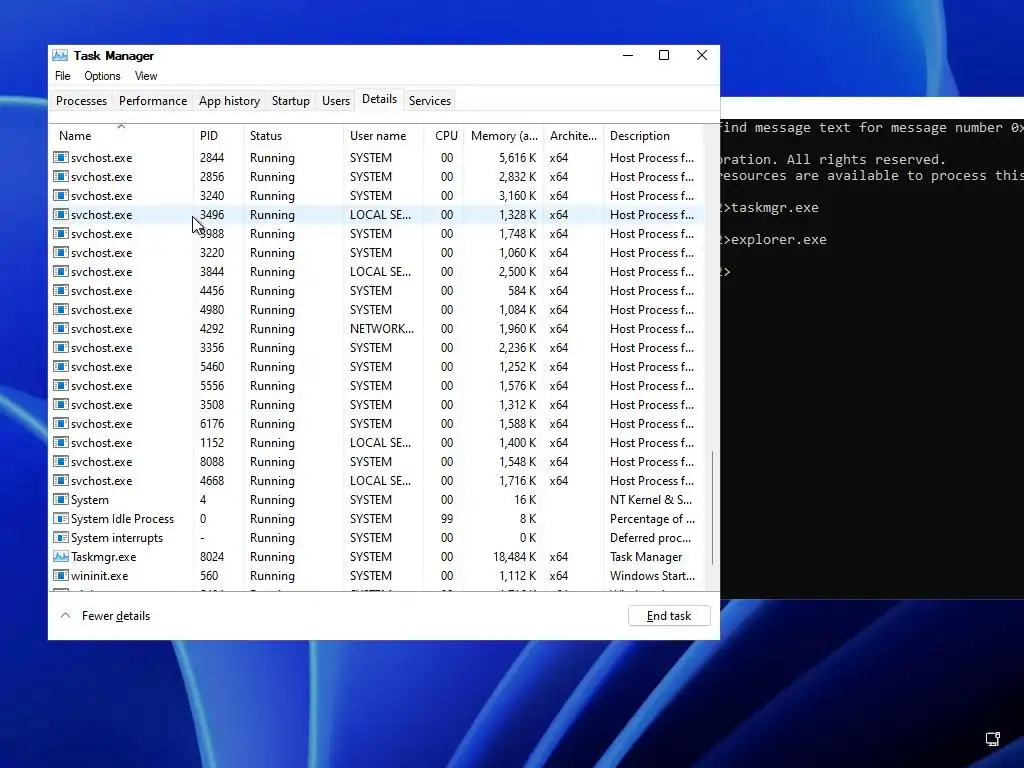This screenshot has width=1024, height=768.
Task: Click the icon of svchost.exe PID 4980
Action: 61,309
